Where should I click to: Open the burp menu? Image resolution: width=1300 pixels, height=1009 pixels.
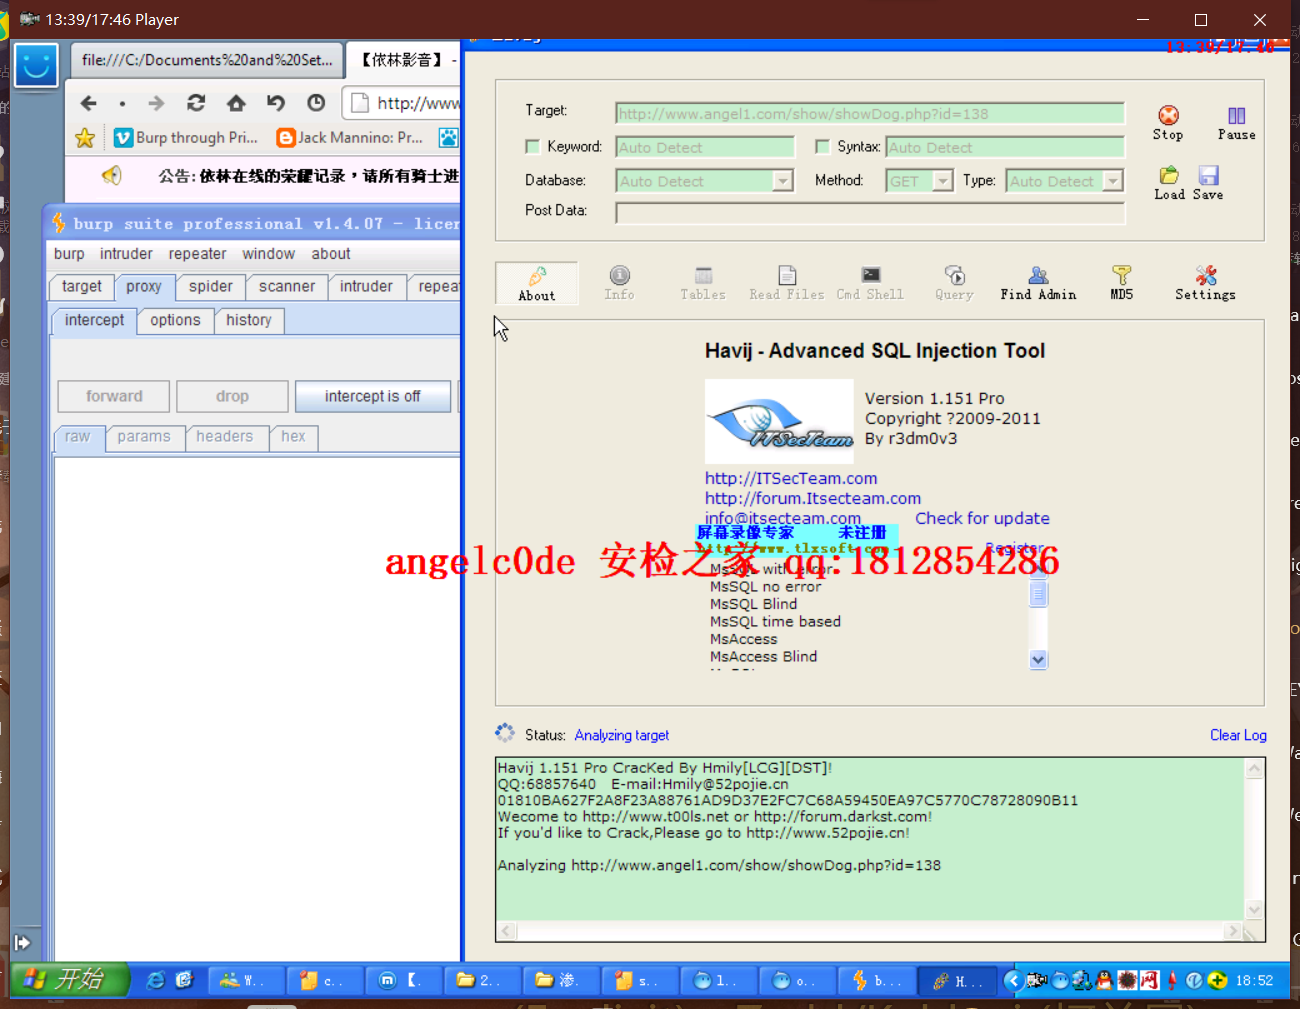pyautogui.click(x=69, y=254)
